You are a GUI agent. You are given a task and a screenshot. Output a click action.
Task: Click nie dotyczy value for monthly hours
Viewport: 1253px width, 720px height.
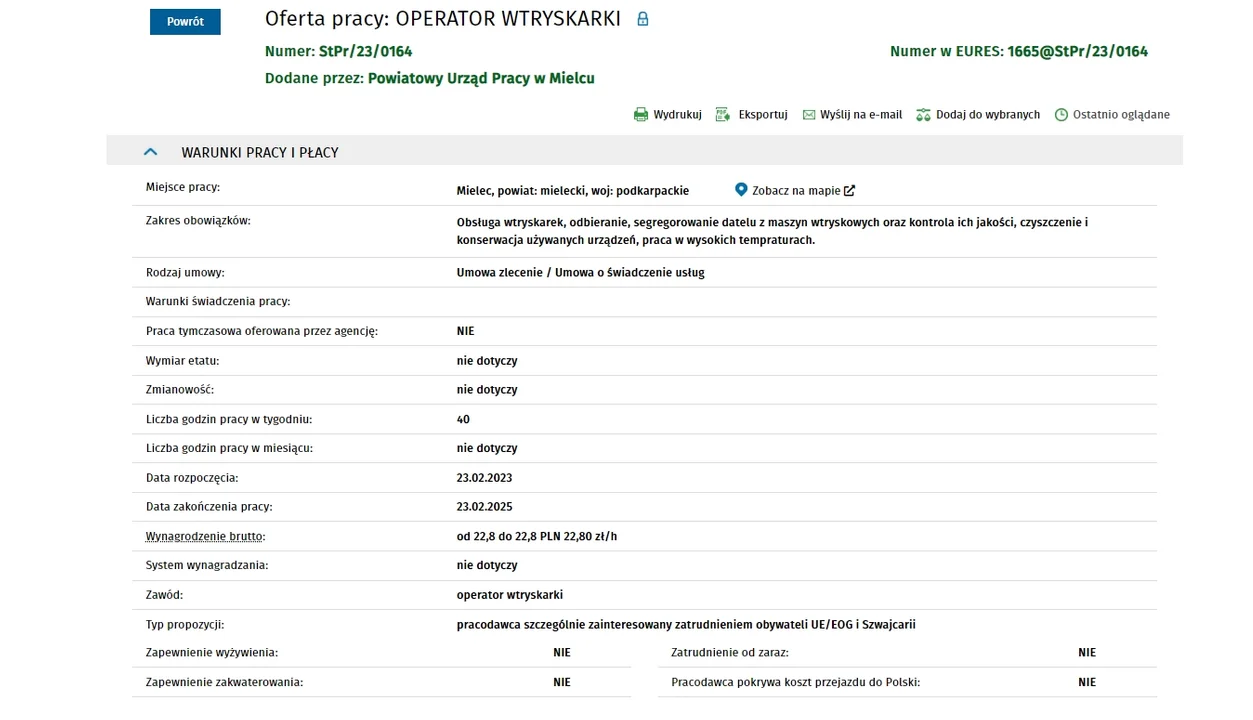(x=487, y=449)
